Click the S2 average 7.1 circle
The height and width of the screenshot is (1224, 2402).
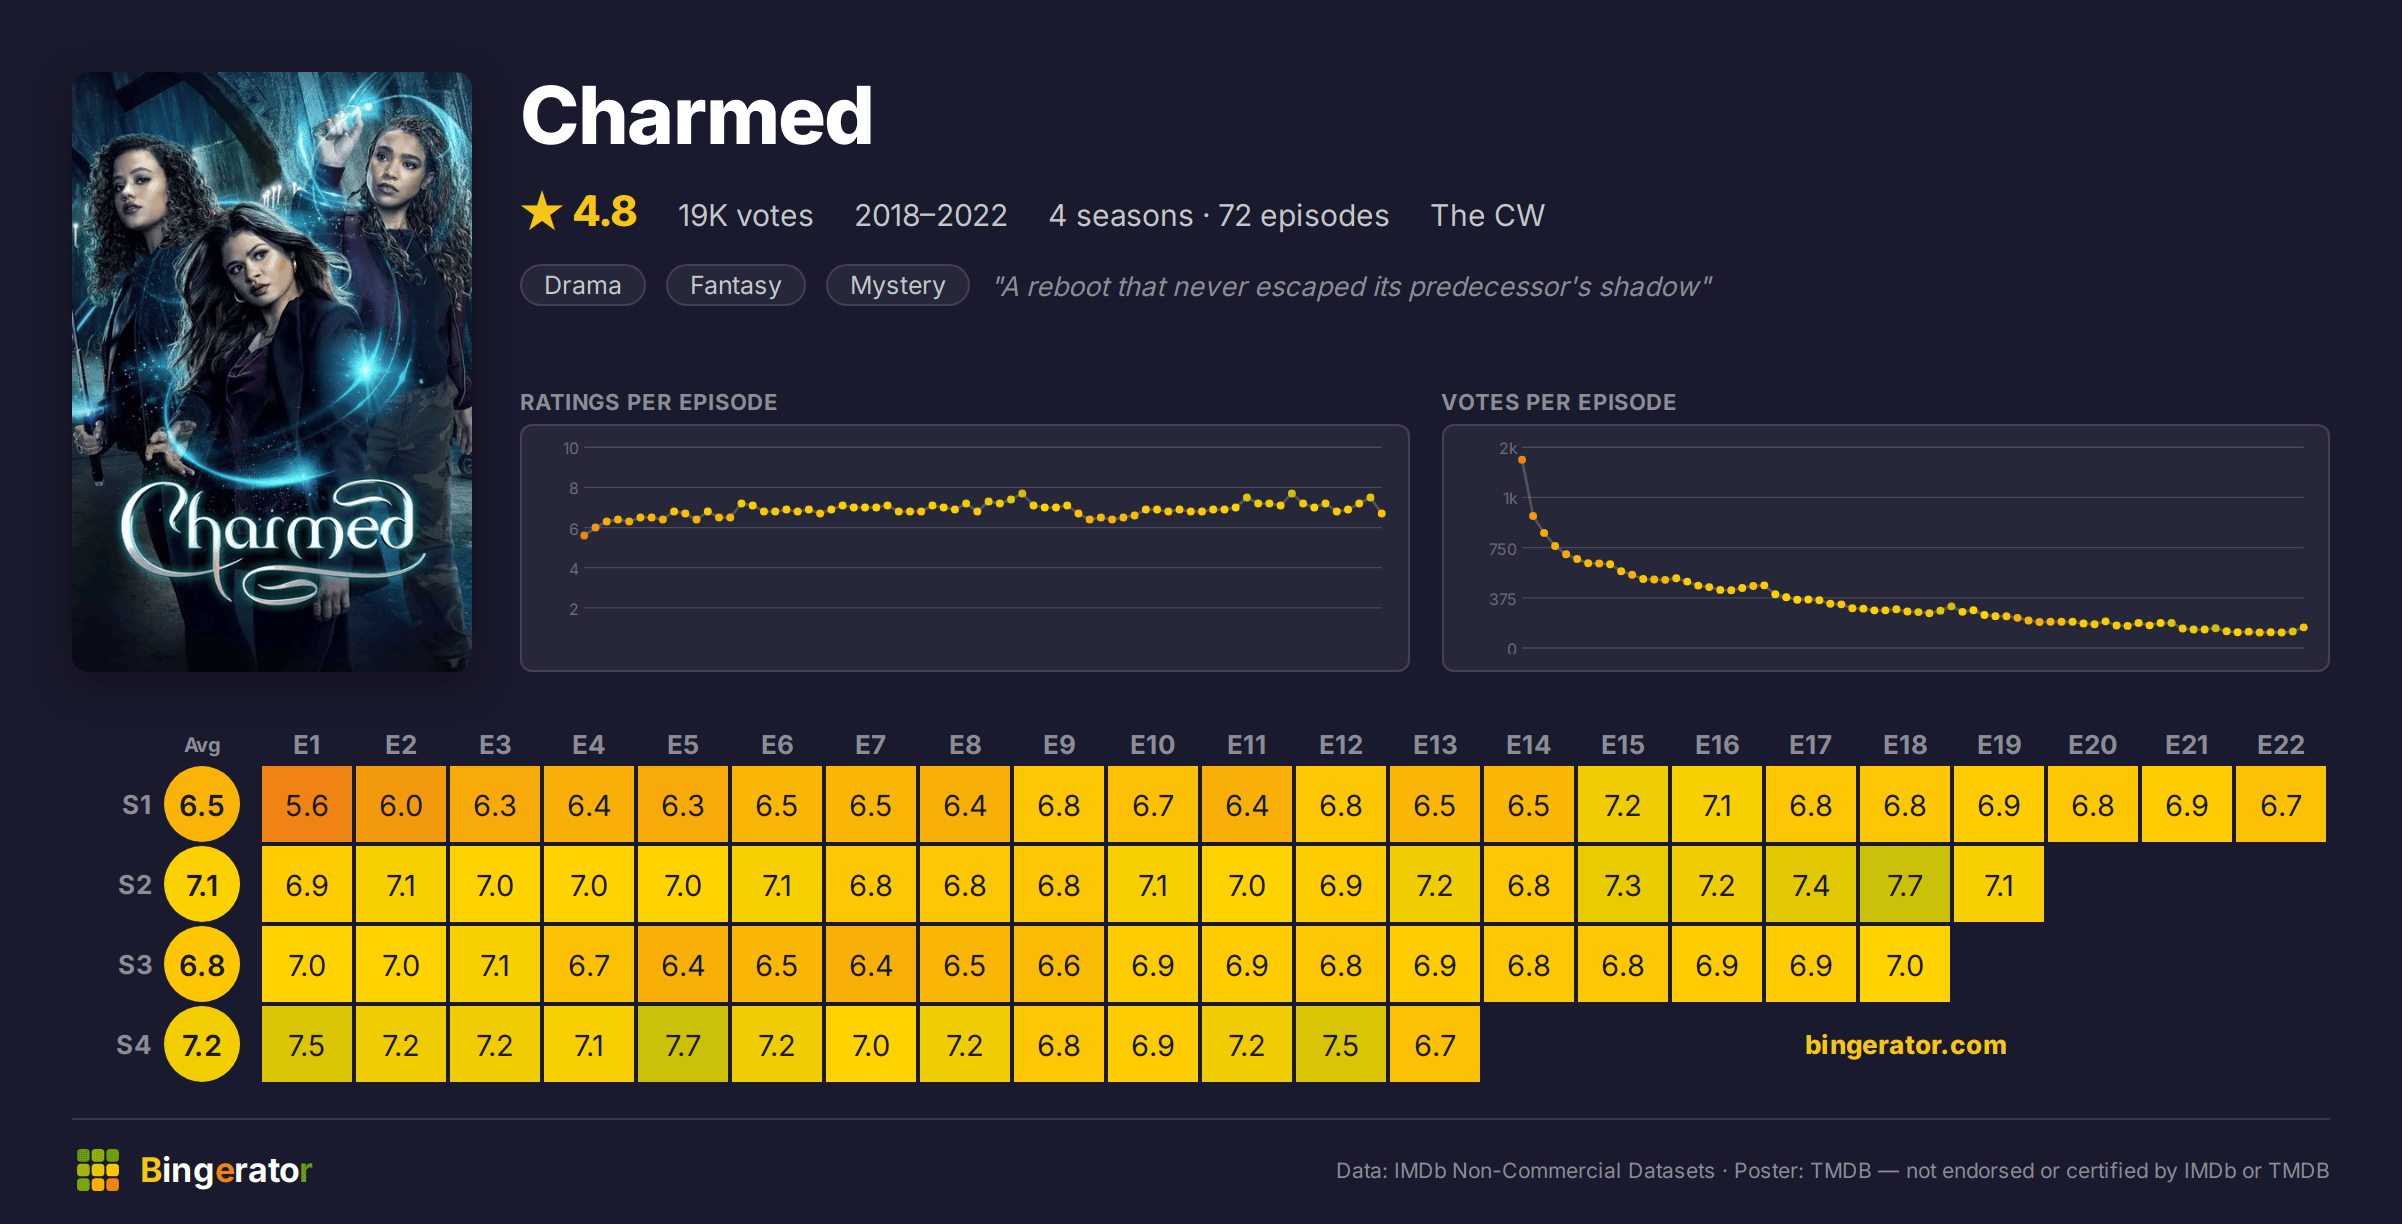tap(202, 885)
